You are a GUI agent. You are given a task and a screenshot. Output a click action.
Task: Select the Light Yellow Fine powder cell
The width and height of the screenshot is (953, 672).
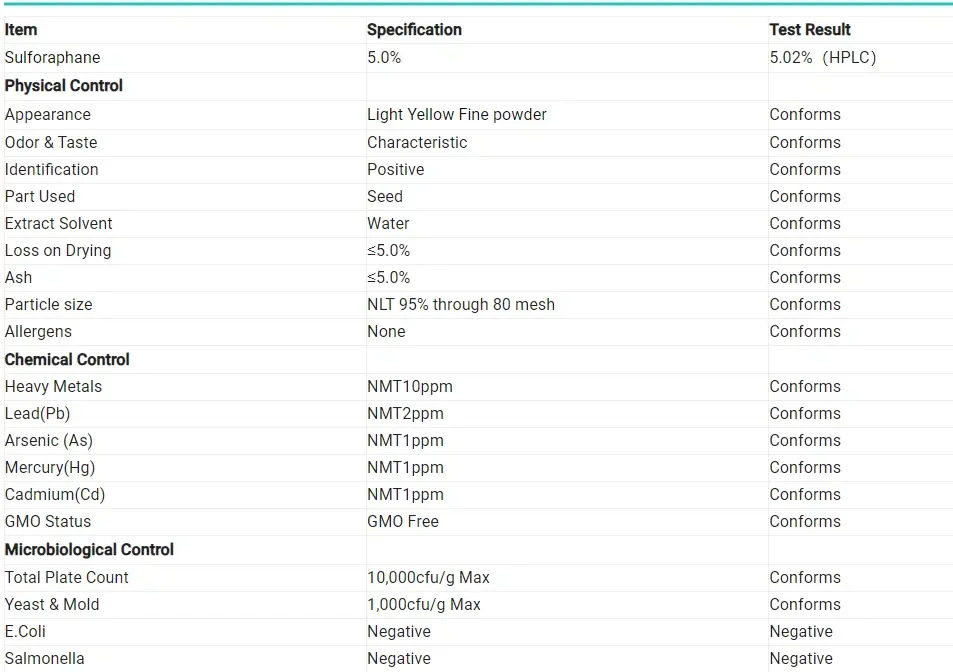pyautogui.click(x=456, y=115)
